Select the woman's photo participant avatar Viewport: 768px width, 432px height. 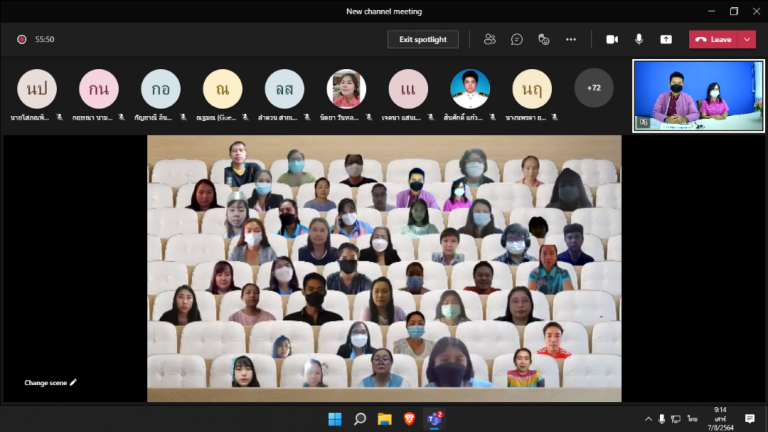[346, 89]
